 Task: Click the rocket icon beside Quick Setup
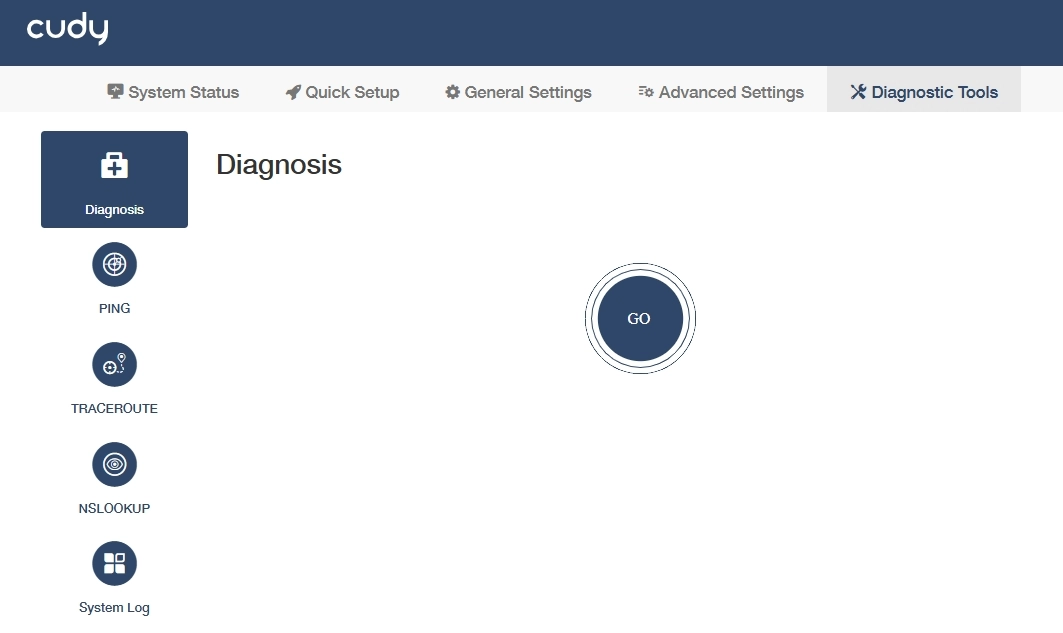click(293, 92)
